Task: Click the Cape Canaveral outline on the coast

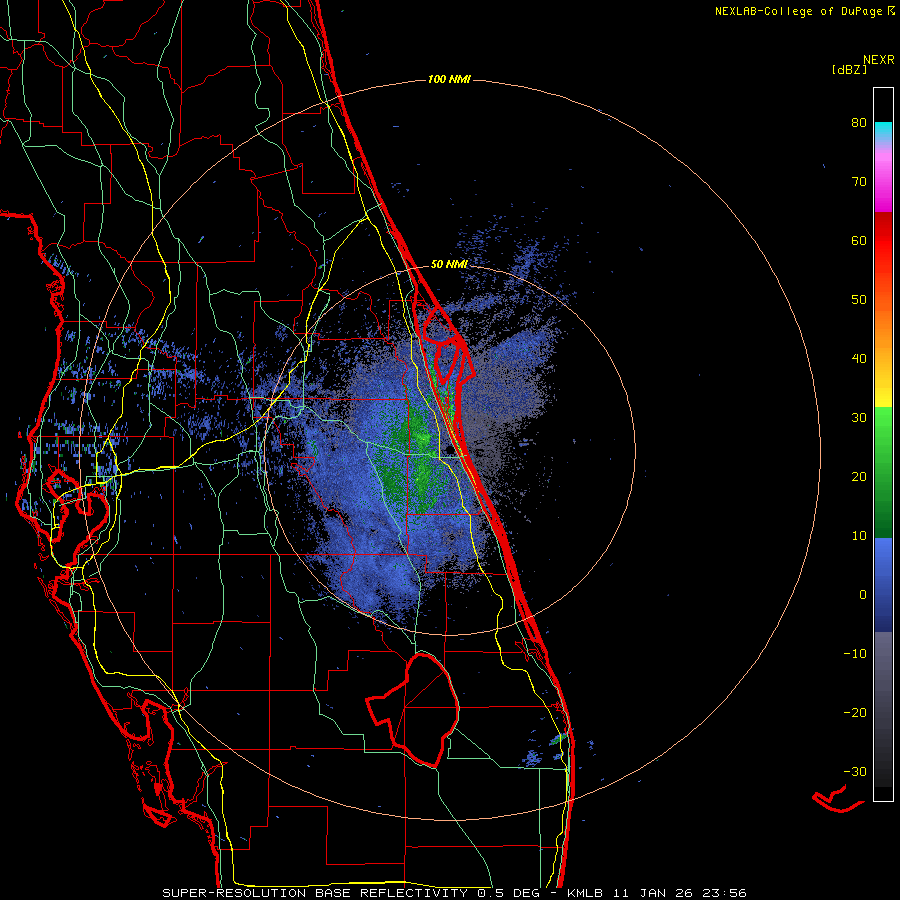Action: 447,346
